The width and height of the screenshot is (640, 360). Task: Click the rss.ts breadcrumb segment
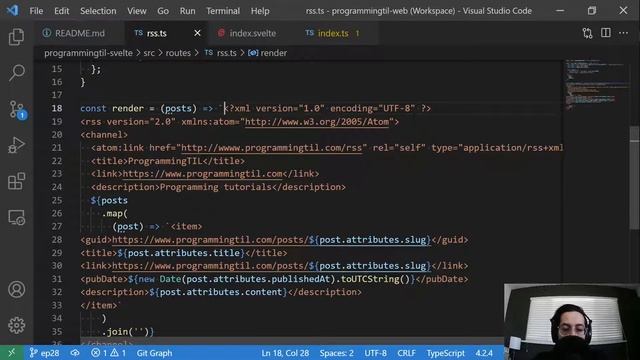pos(221,53)
